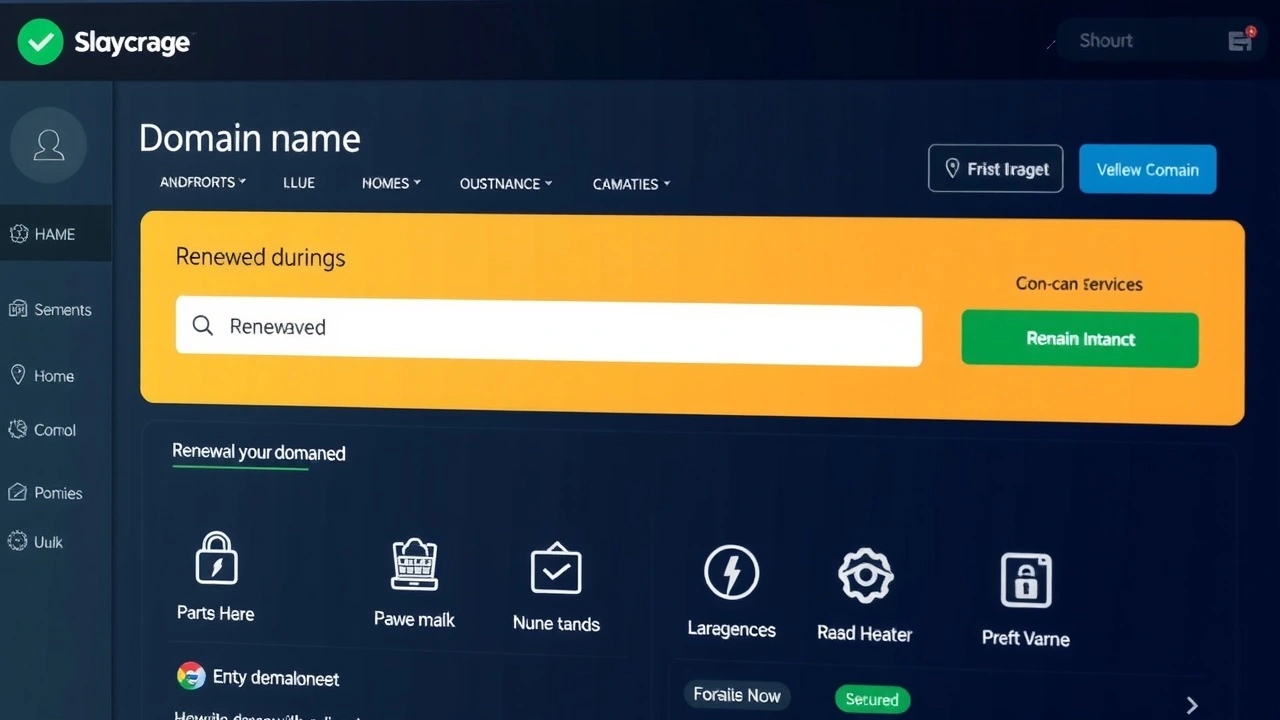Click the Nune tands checkbox icon
Viewport: 1280px width, 720px height.
tap(556, 569)
